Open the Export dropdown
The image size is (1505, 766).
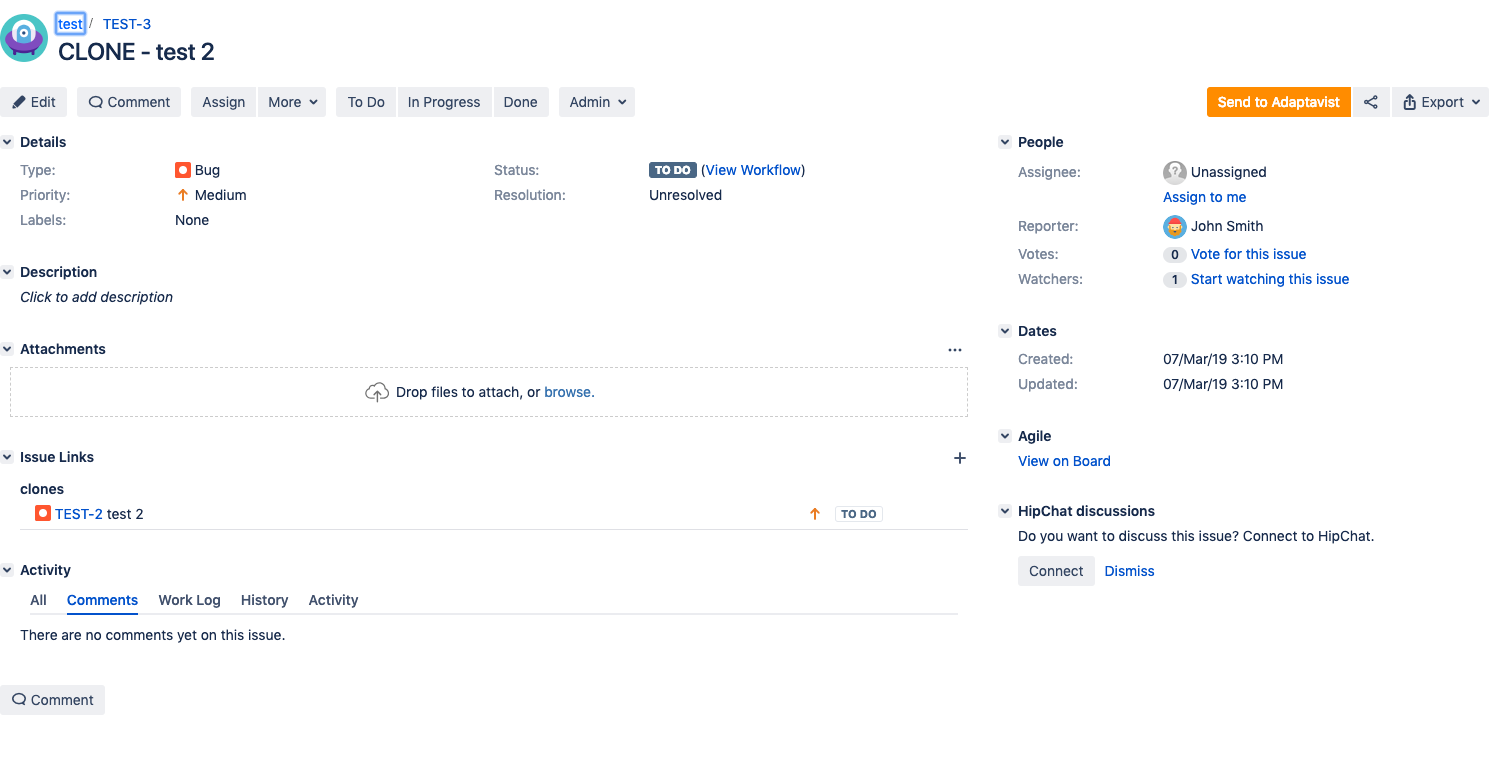(x=1440, y=102)
